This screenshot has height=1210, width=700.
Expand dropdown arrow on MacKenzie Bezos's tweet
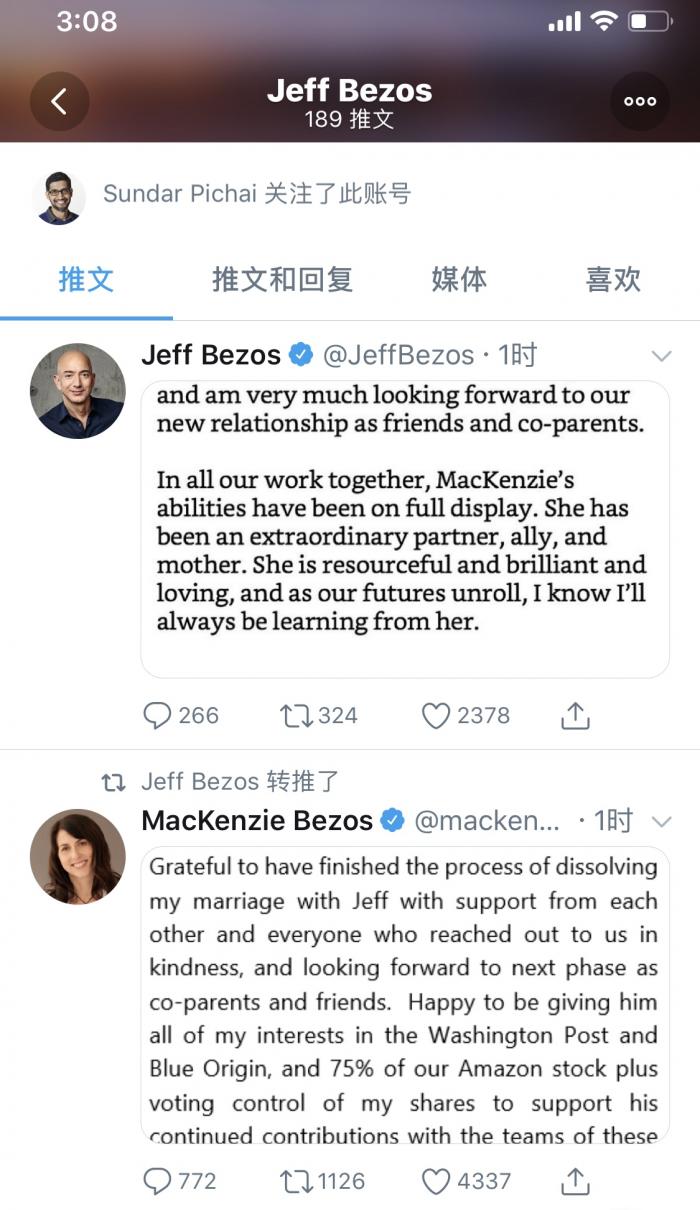(x=661, y=821)
